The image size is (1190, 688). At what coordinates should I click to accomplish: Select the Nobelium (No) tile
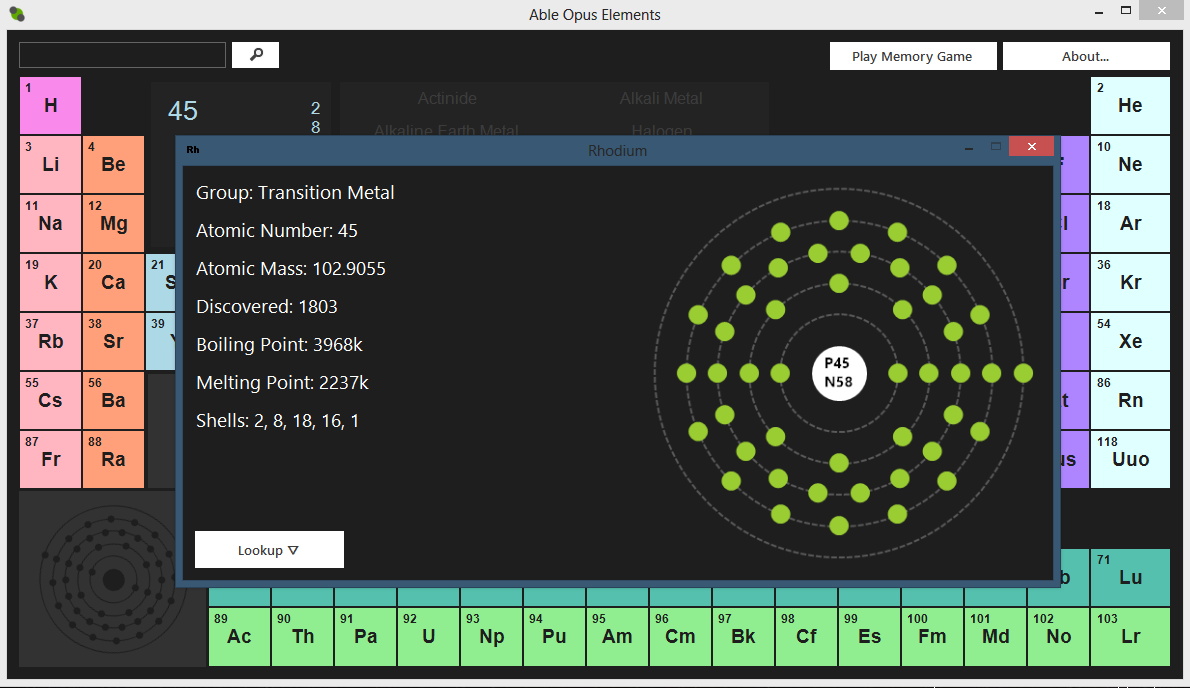coord(1058,636)
